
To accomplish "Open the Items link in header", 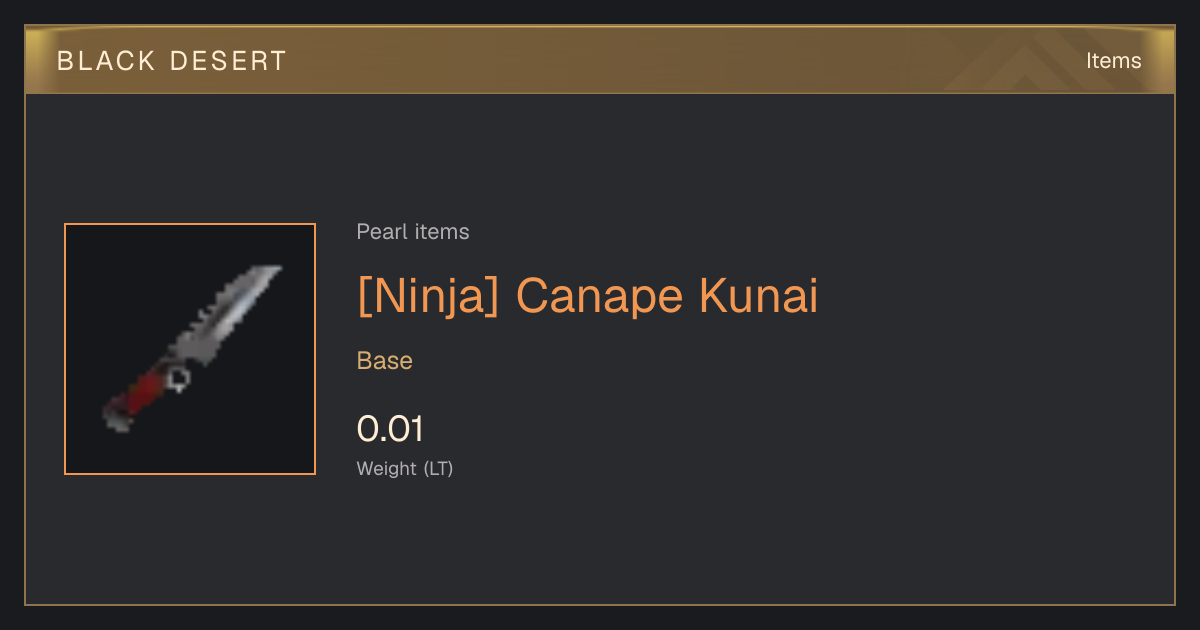I will (x=1113, y=61).
